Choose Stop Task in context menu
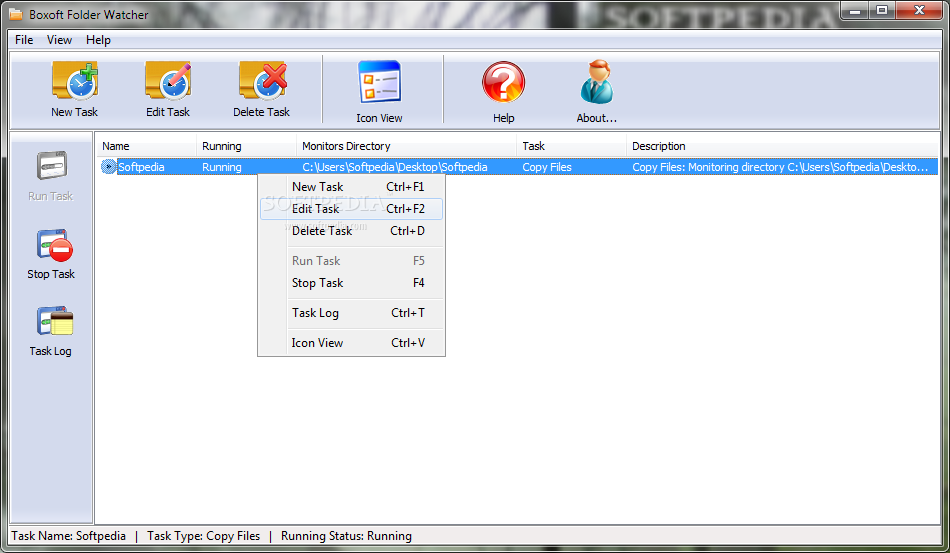950x553 pixels. click(x=351, y=283)
